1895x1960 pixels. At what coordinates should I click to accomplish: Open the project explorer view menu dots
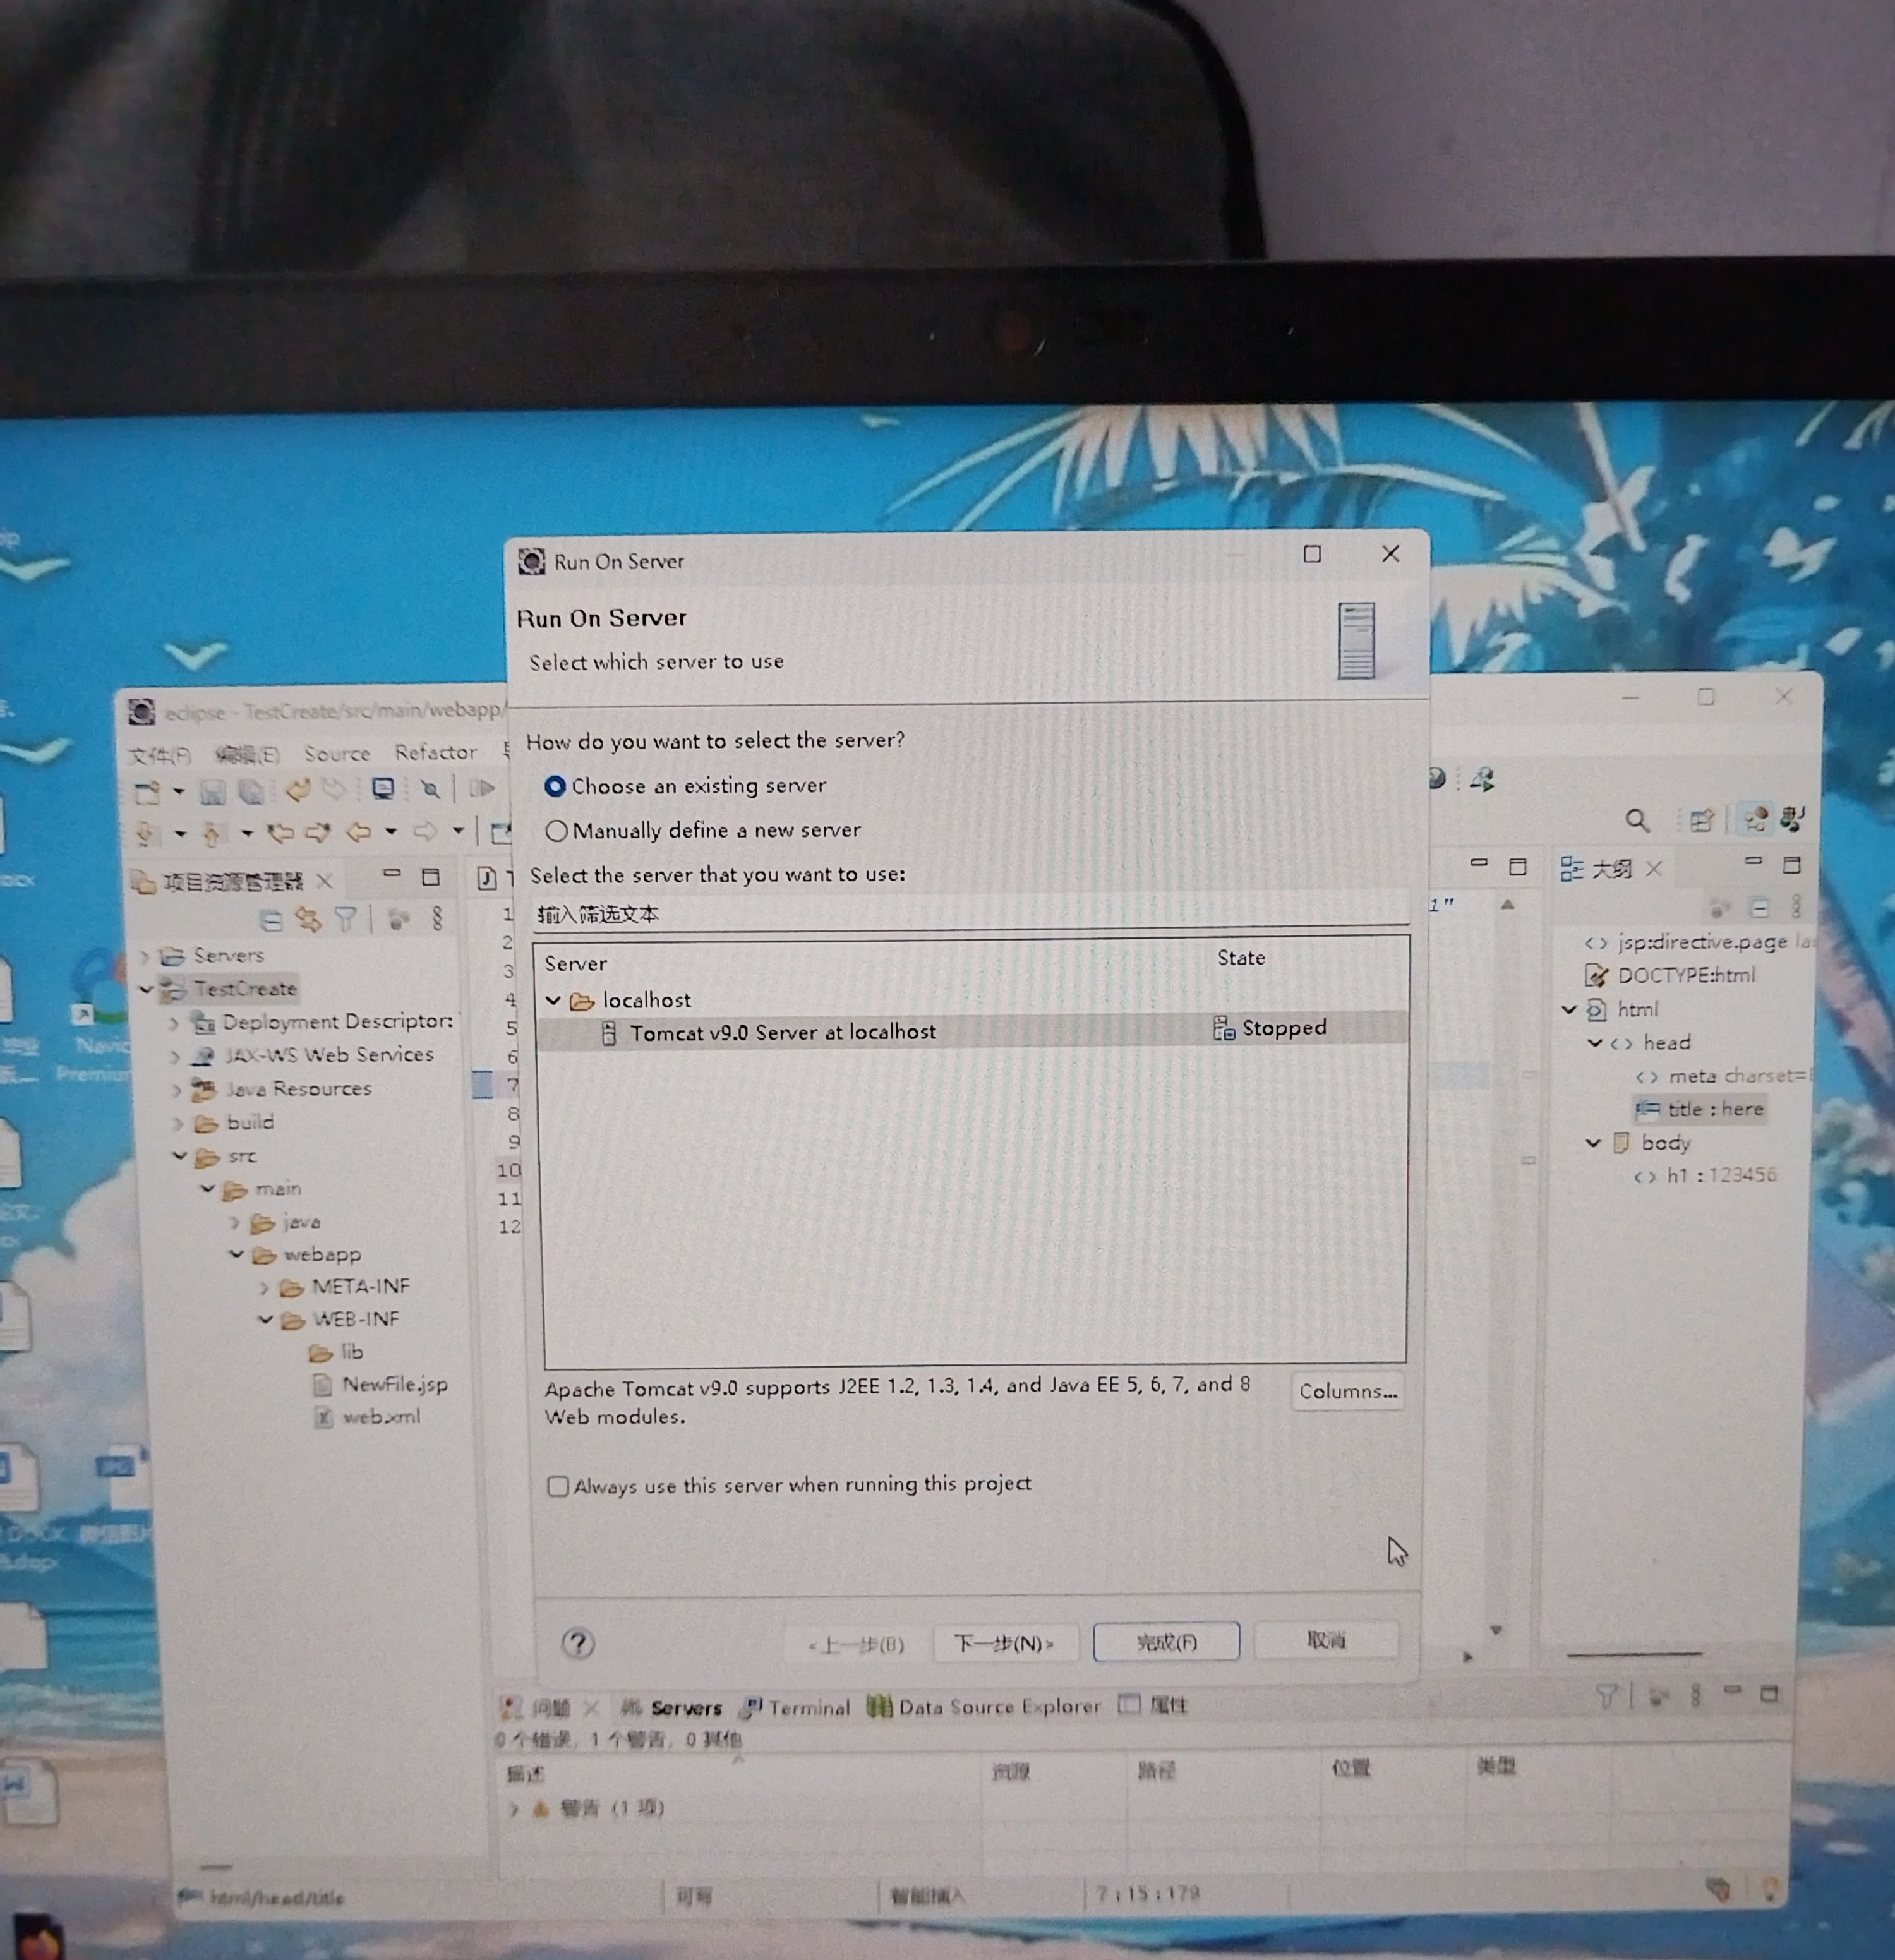(437, 918)
